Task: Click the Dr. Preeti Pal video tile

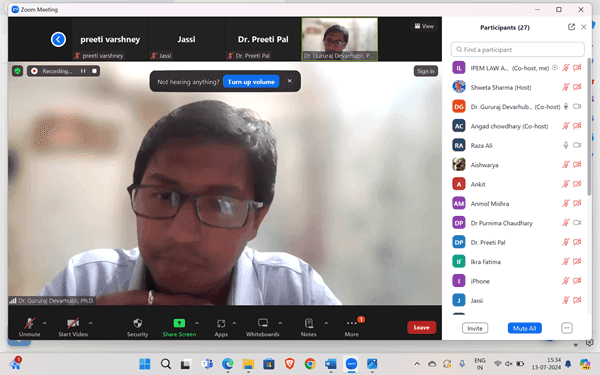Action: pyautogui.click(x=263, y=39)
